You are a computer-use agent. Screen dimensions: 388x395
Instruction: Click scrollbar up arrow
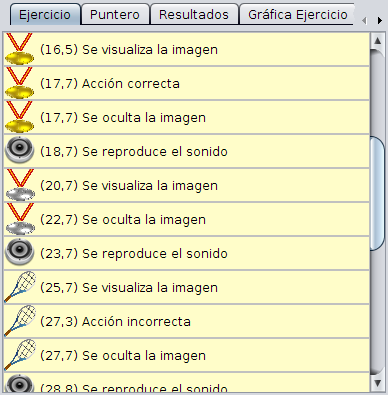tap(377, 41)
